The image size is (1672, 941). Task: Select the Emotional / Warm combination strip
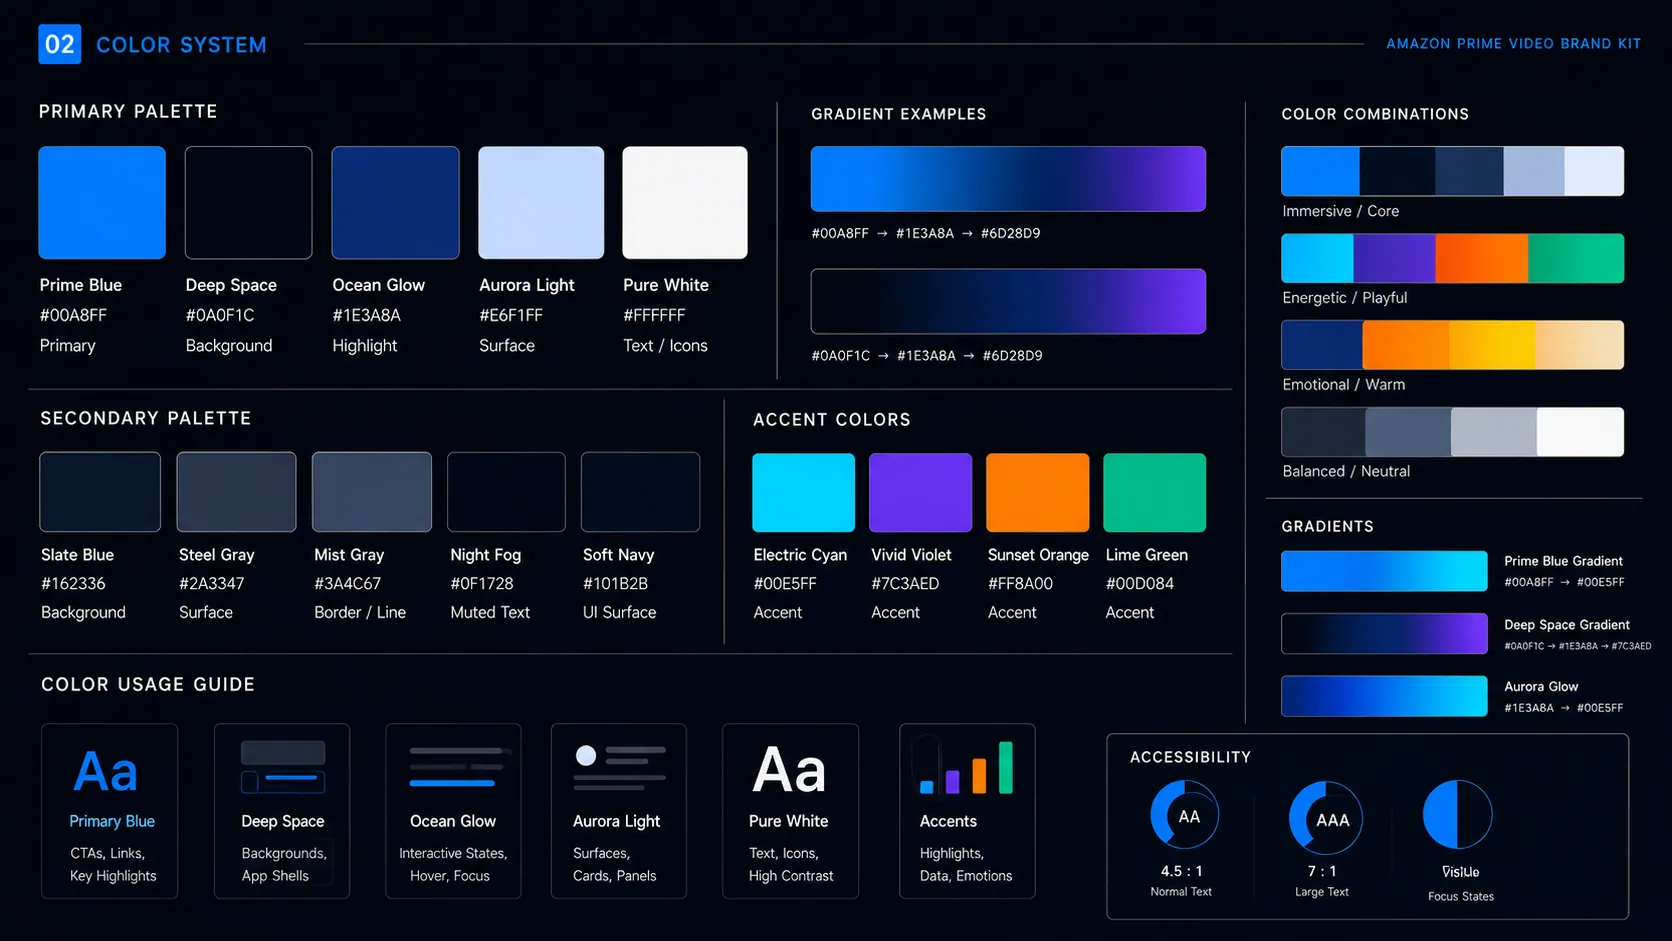(1452, 345)
